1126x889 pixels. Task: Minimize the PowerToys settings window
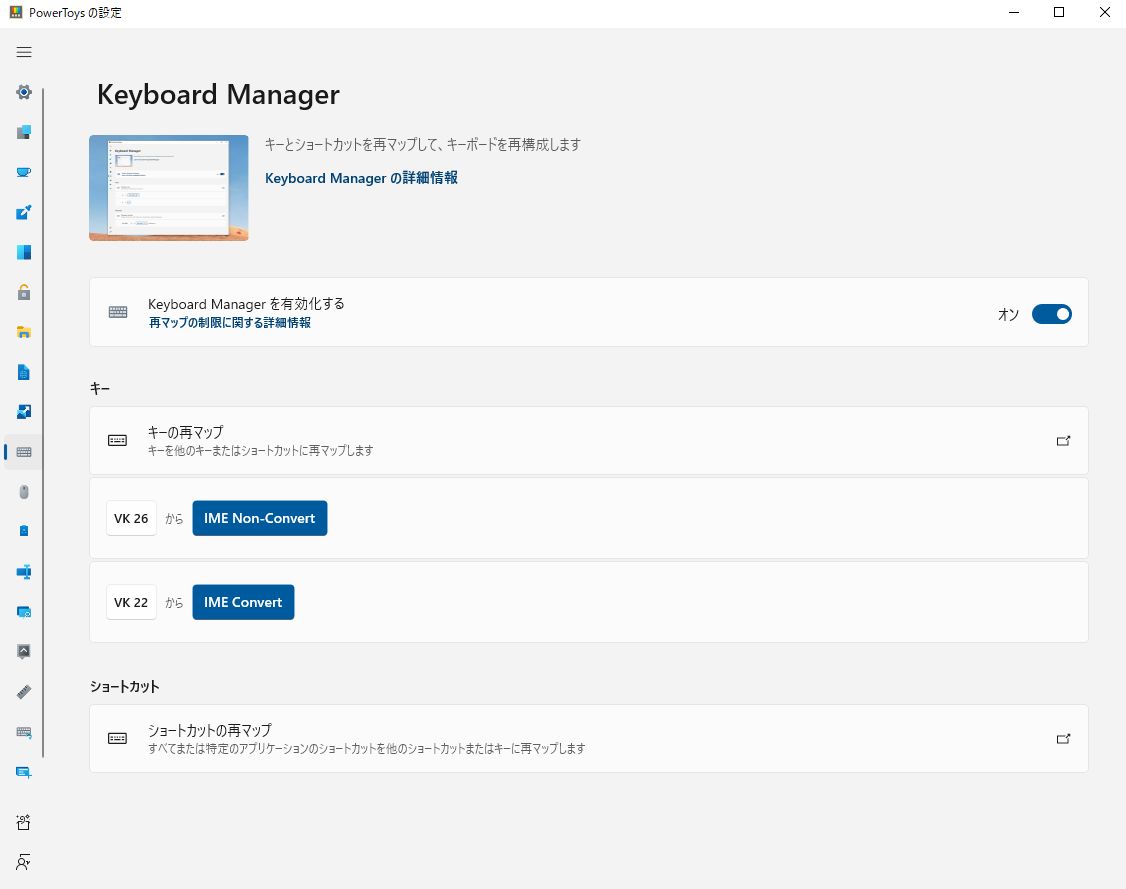pyautogui.click(x=1014, y=12)
